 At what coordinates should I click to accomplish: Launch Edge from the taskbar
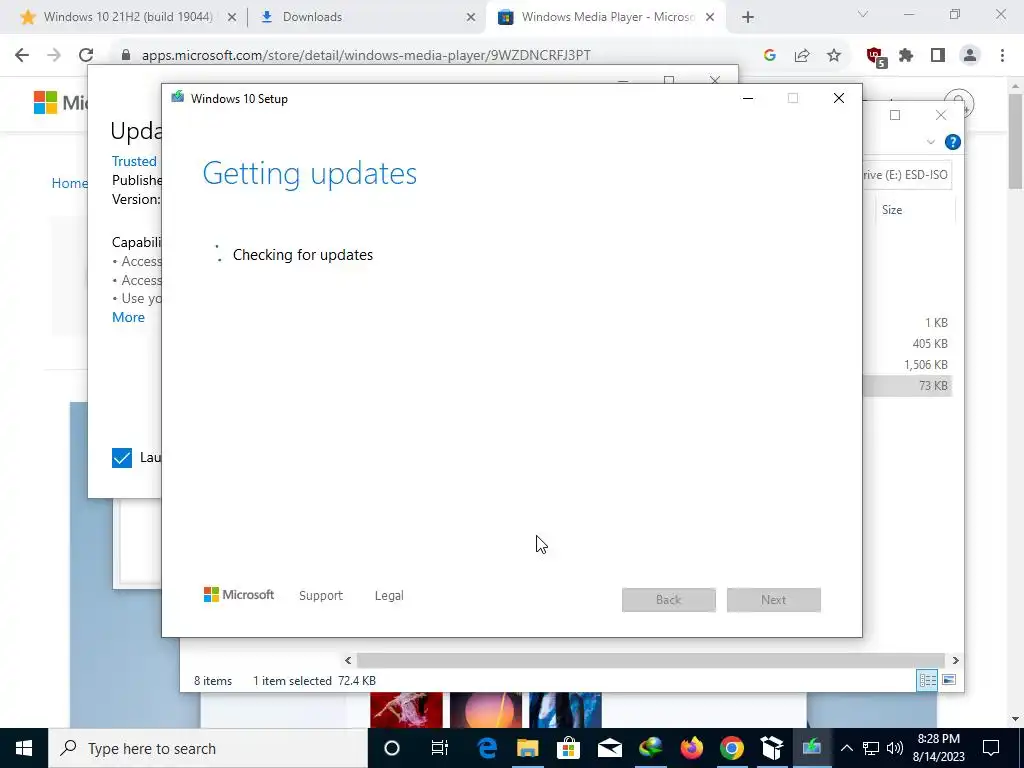487,748
